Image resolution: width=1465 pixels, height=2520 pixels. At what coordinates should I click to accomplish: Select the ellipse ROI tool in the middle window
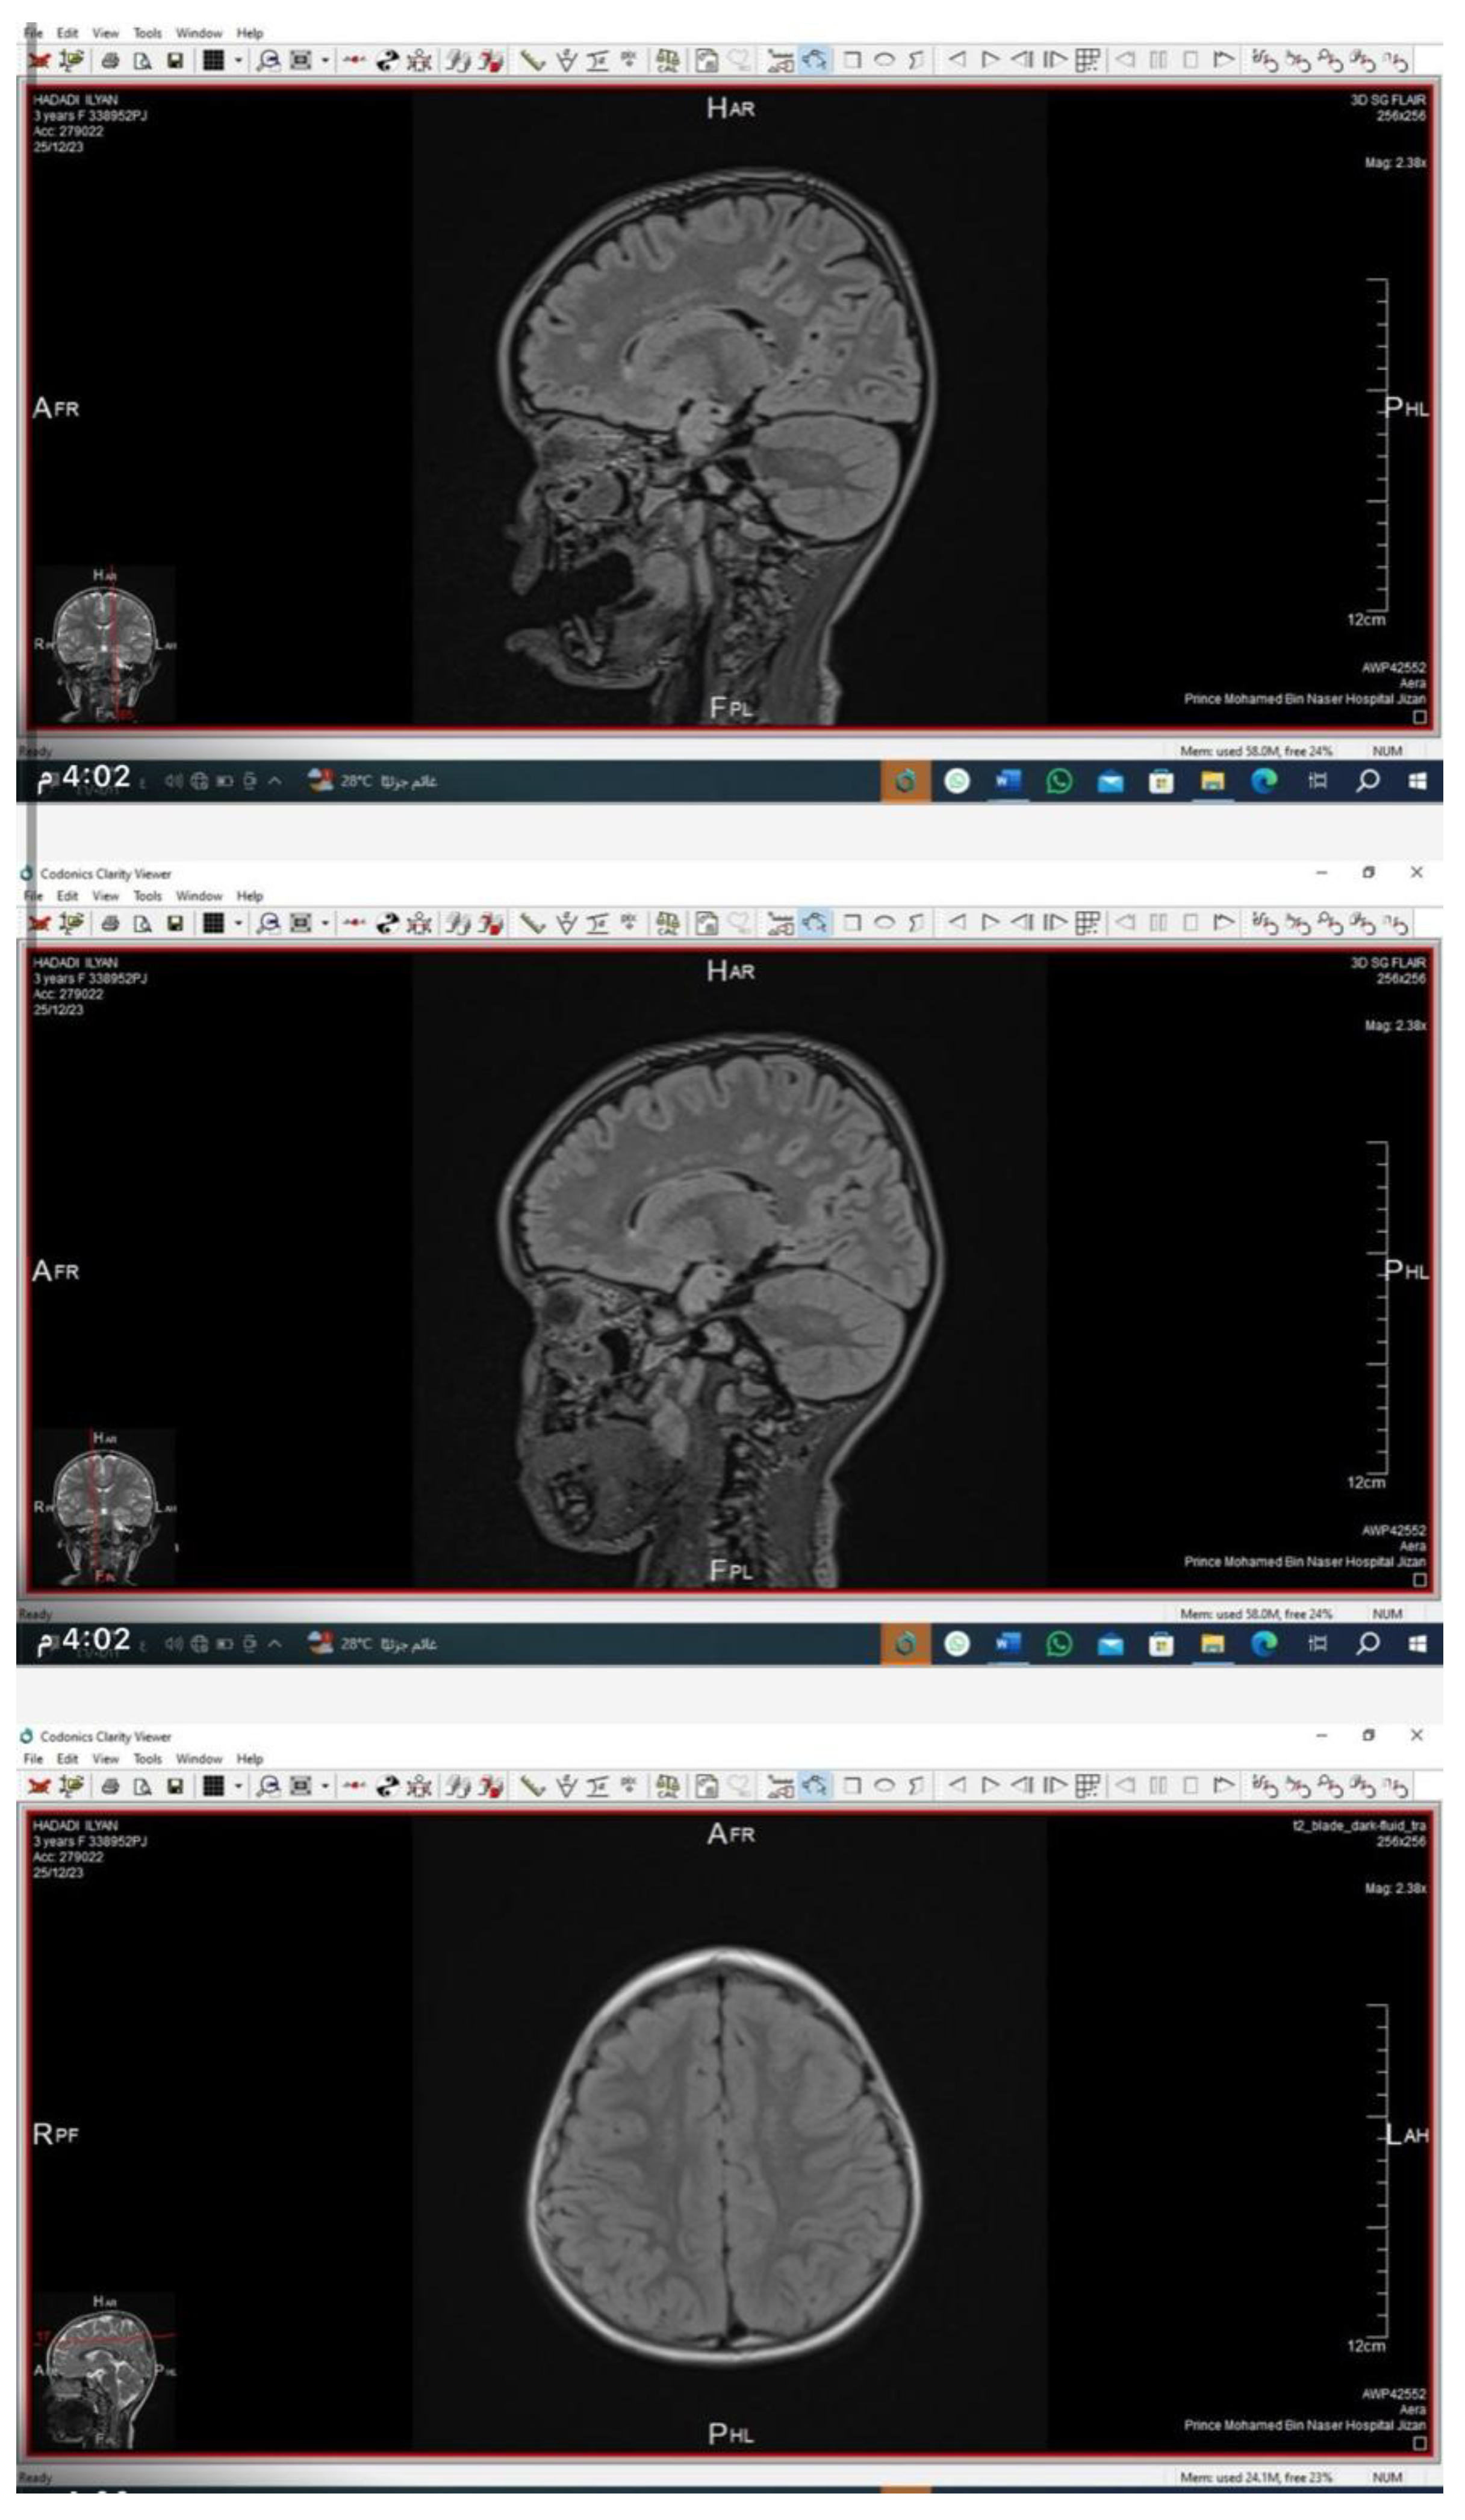point(884,923)
